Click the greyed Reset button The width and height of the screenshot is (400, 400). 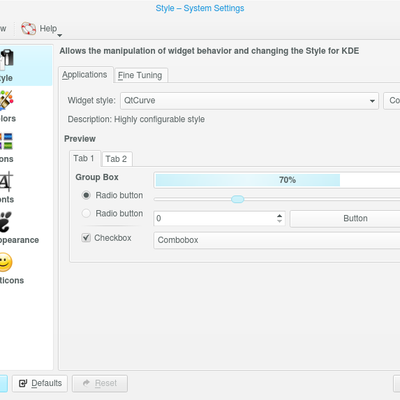click(x=100, y=383)
